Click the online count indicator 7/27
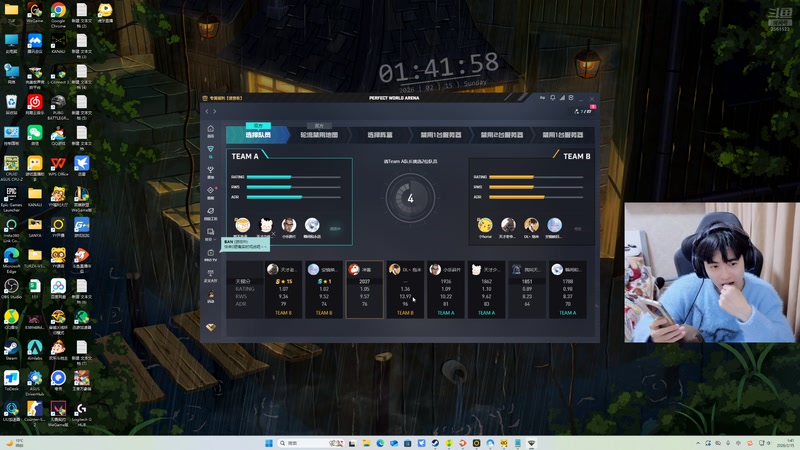 [583, 111]
